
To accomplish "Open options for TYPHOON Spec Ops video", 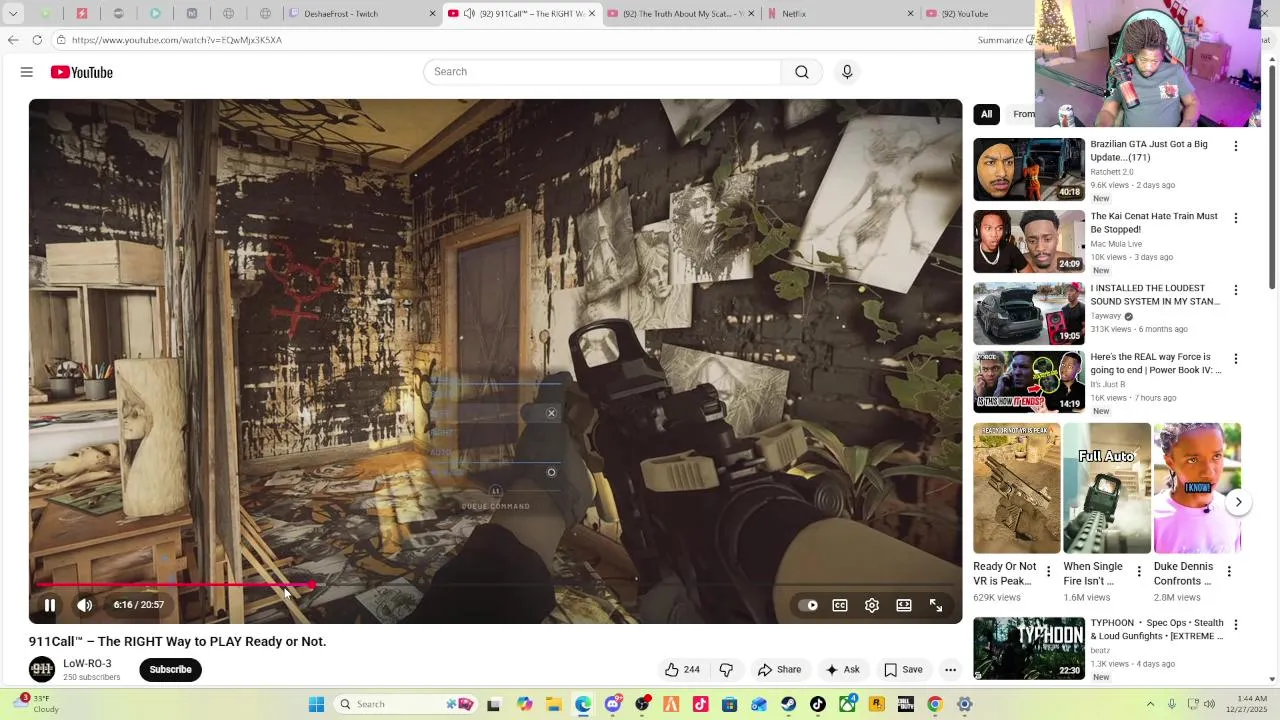I will [x=1236, y=626].
